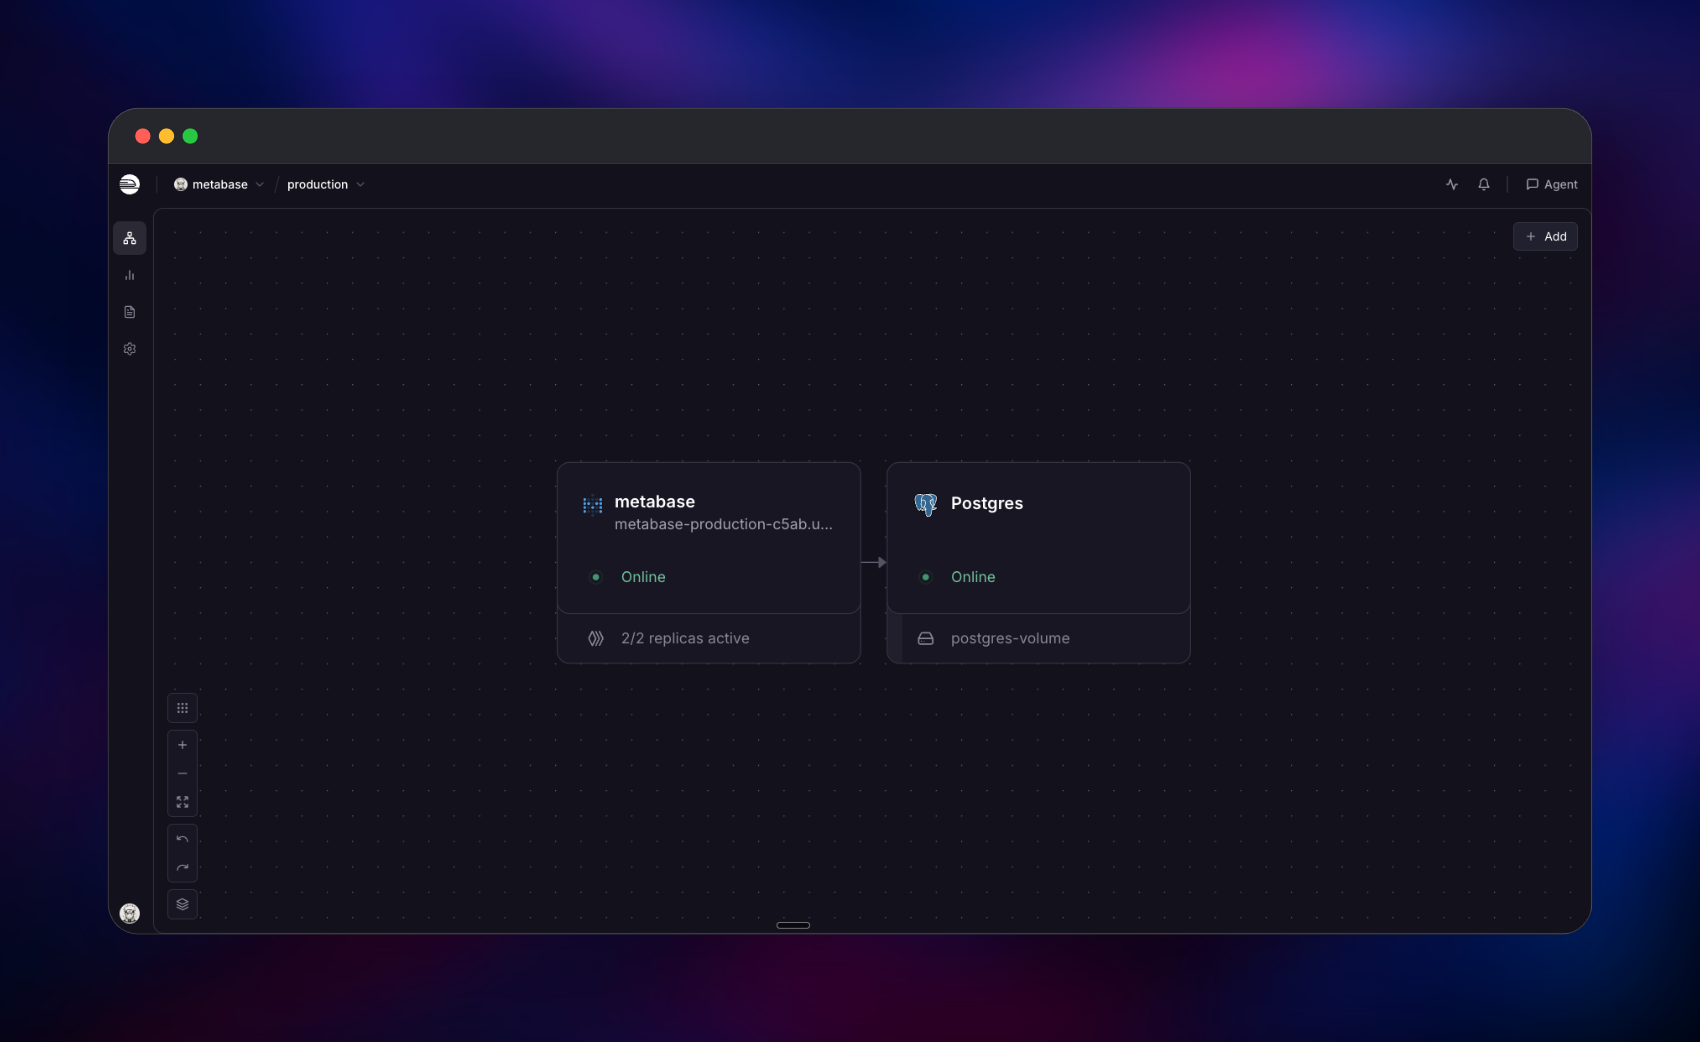Redo the canvas change

click(182, 868)
